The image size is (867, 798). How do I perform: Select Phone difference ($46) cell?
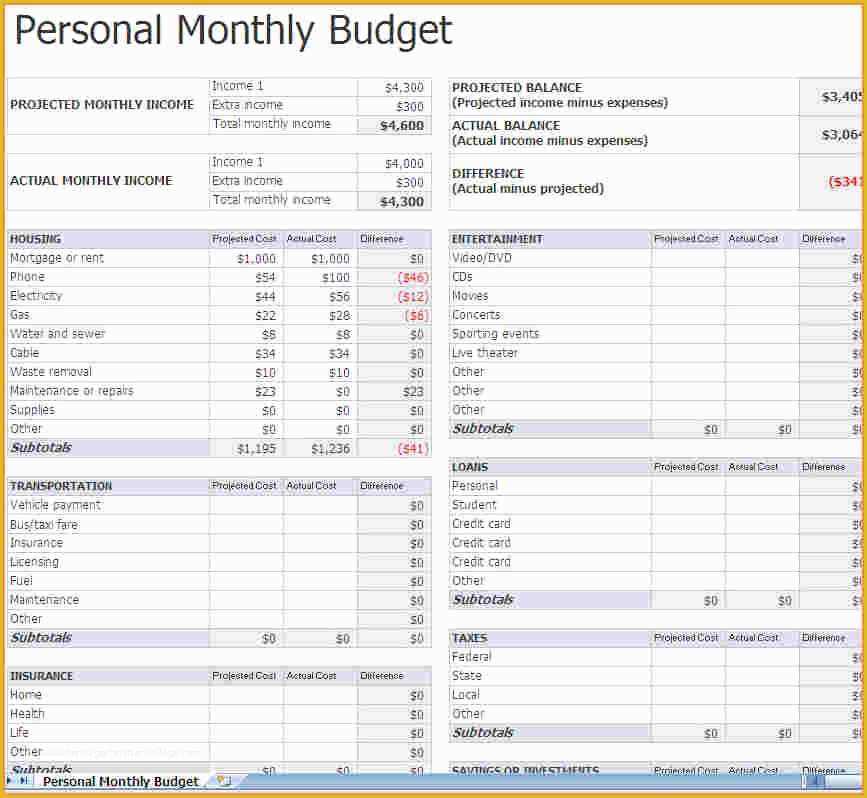click(x=395, y=277)
